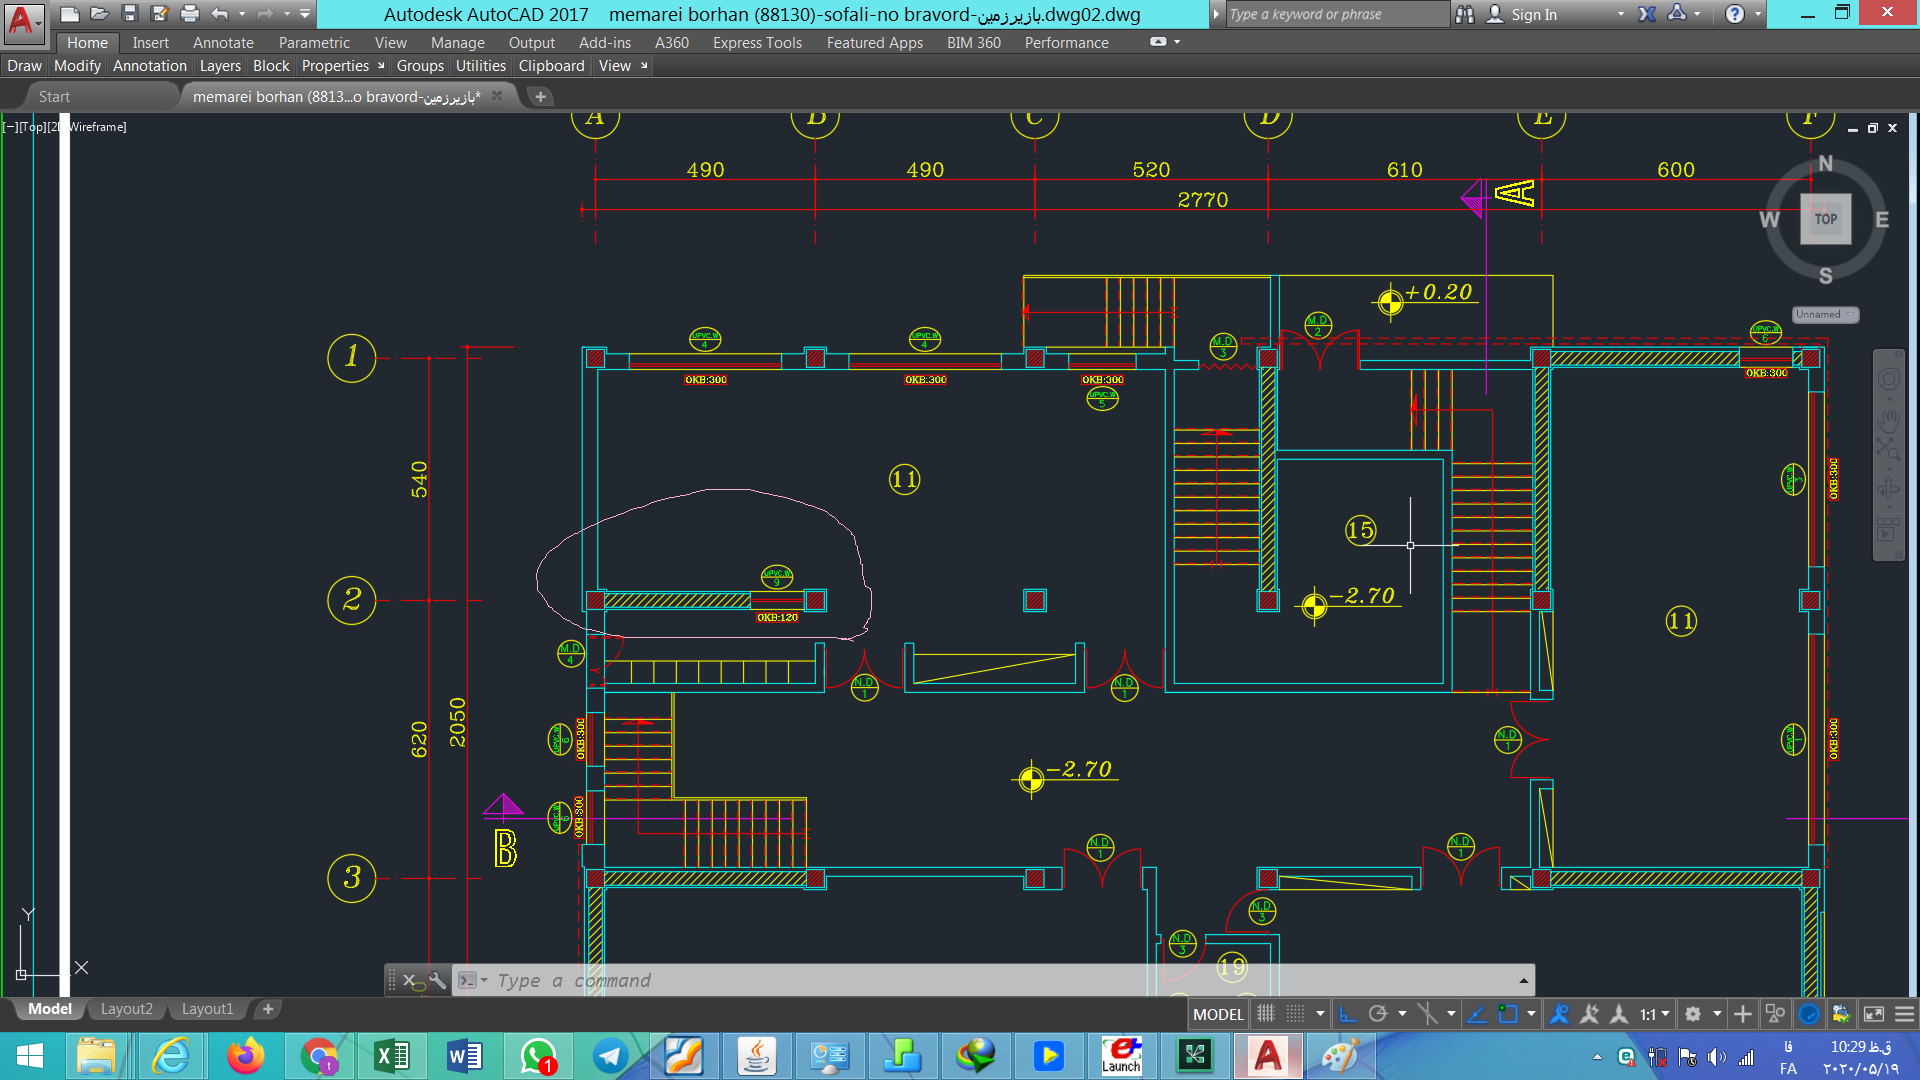The width and height of the screenshot is (1920, 1080).
Task: Click the Workspace Switching gear icon
Action: [1693, 1014]
